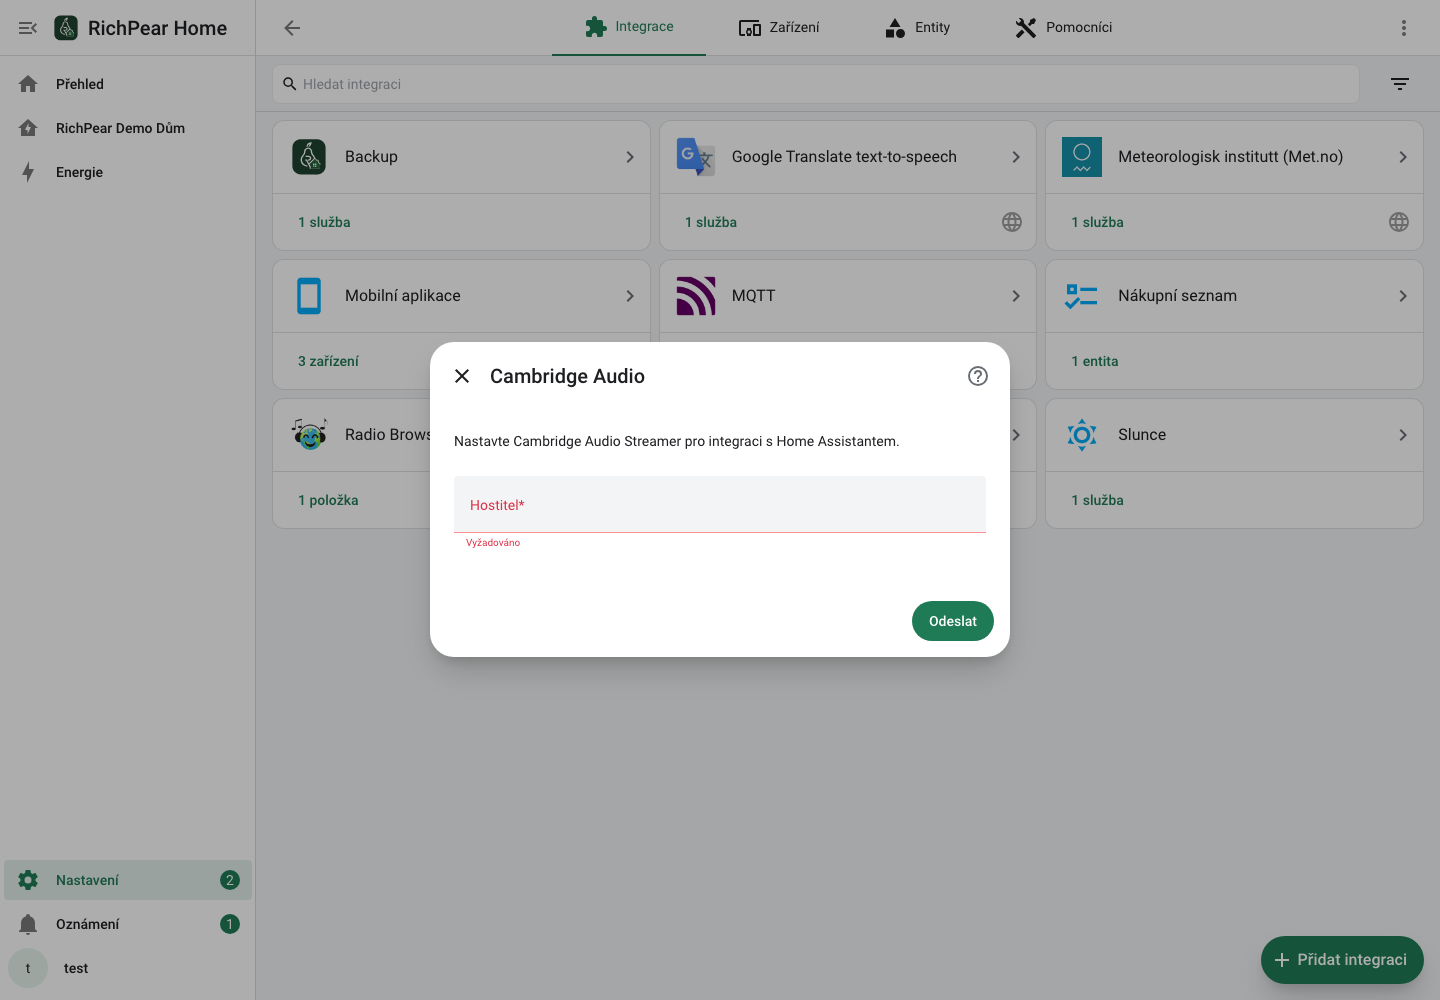1440x1000 pixels.
Task: Open the 1 položka link
Action: pyautogui.click(x=328, y=500)
